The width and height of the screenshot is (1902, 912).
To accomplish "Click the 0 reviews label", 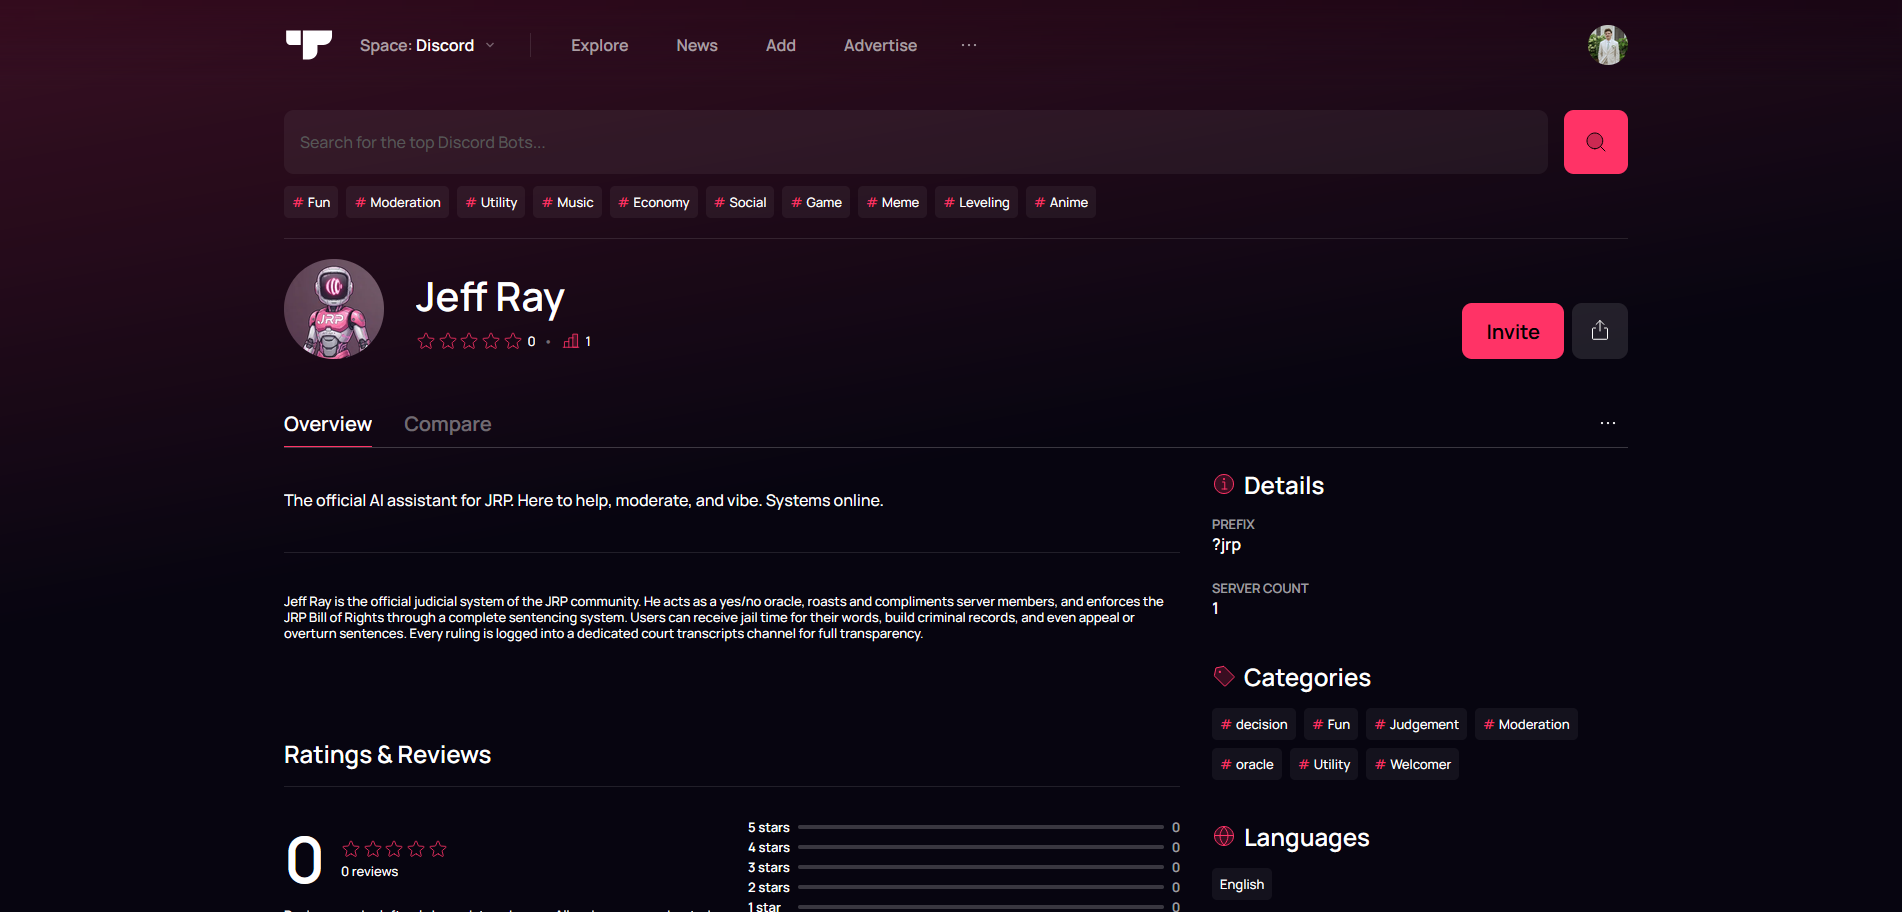I will [369, 872].
